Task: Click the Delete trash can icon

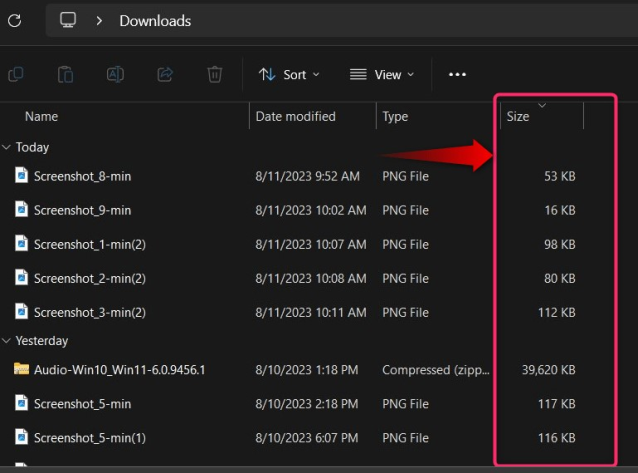Action: pos(214,74)
